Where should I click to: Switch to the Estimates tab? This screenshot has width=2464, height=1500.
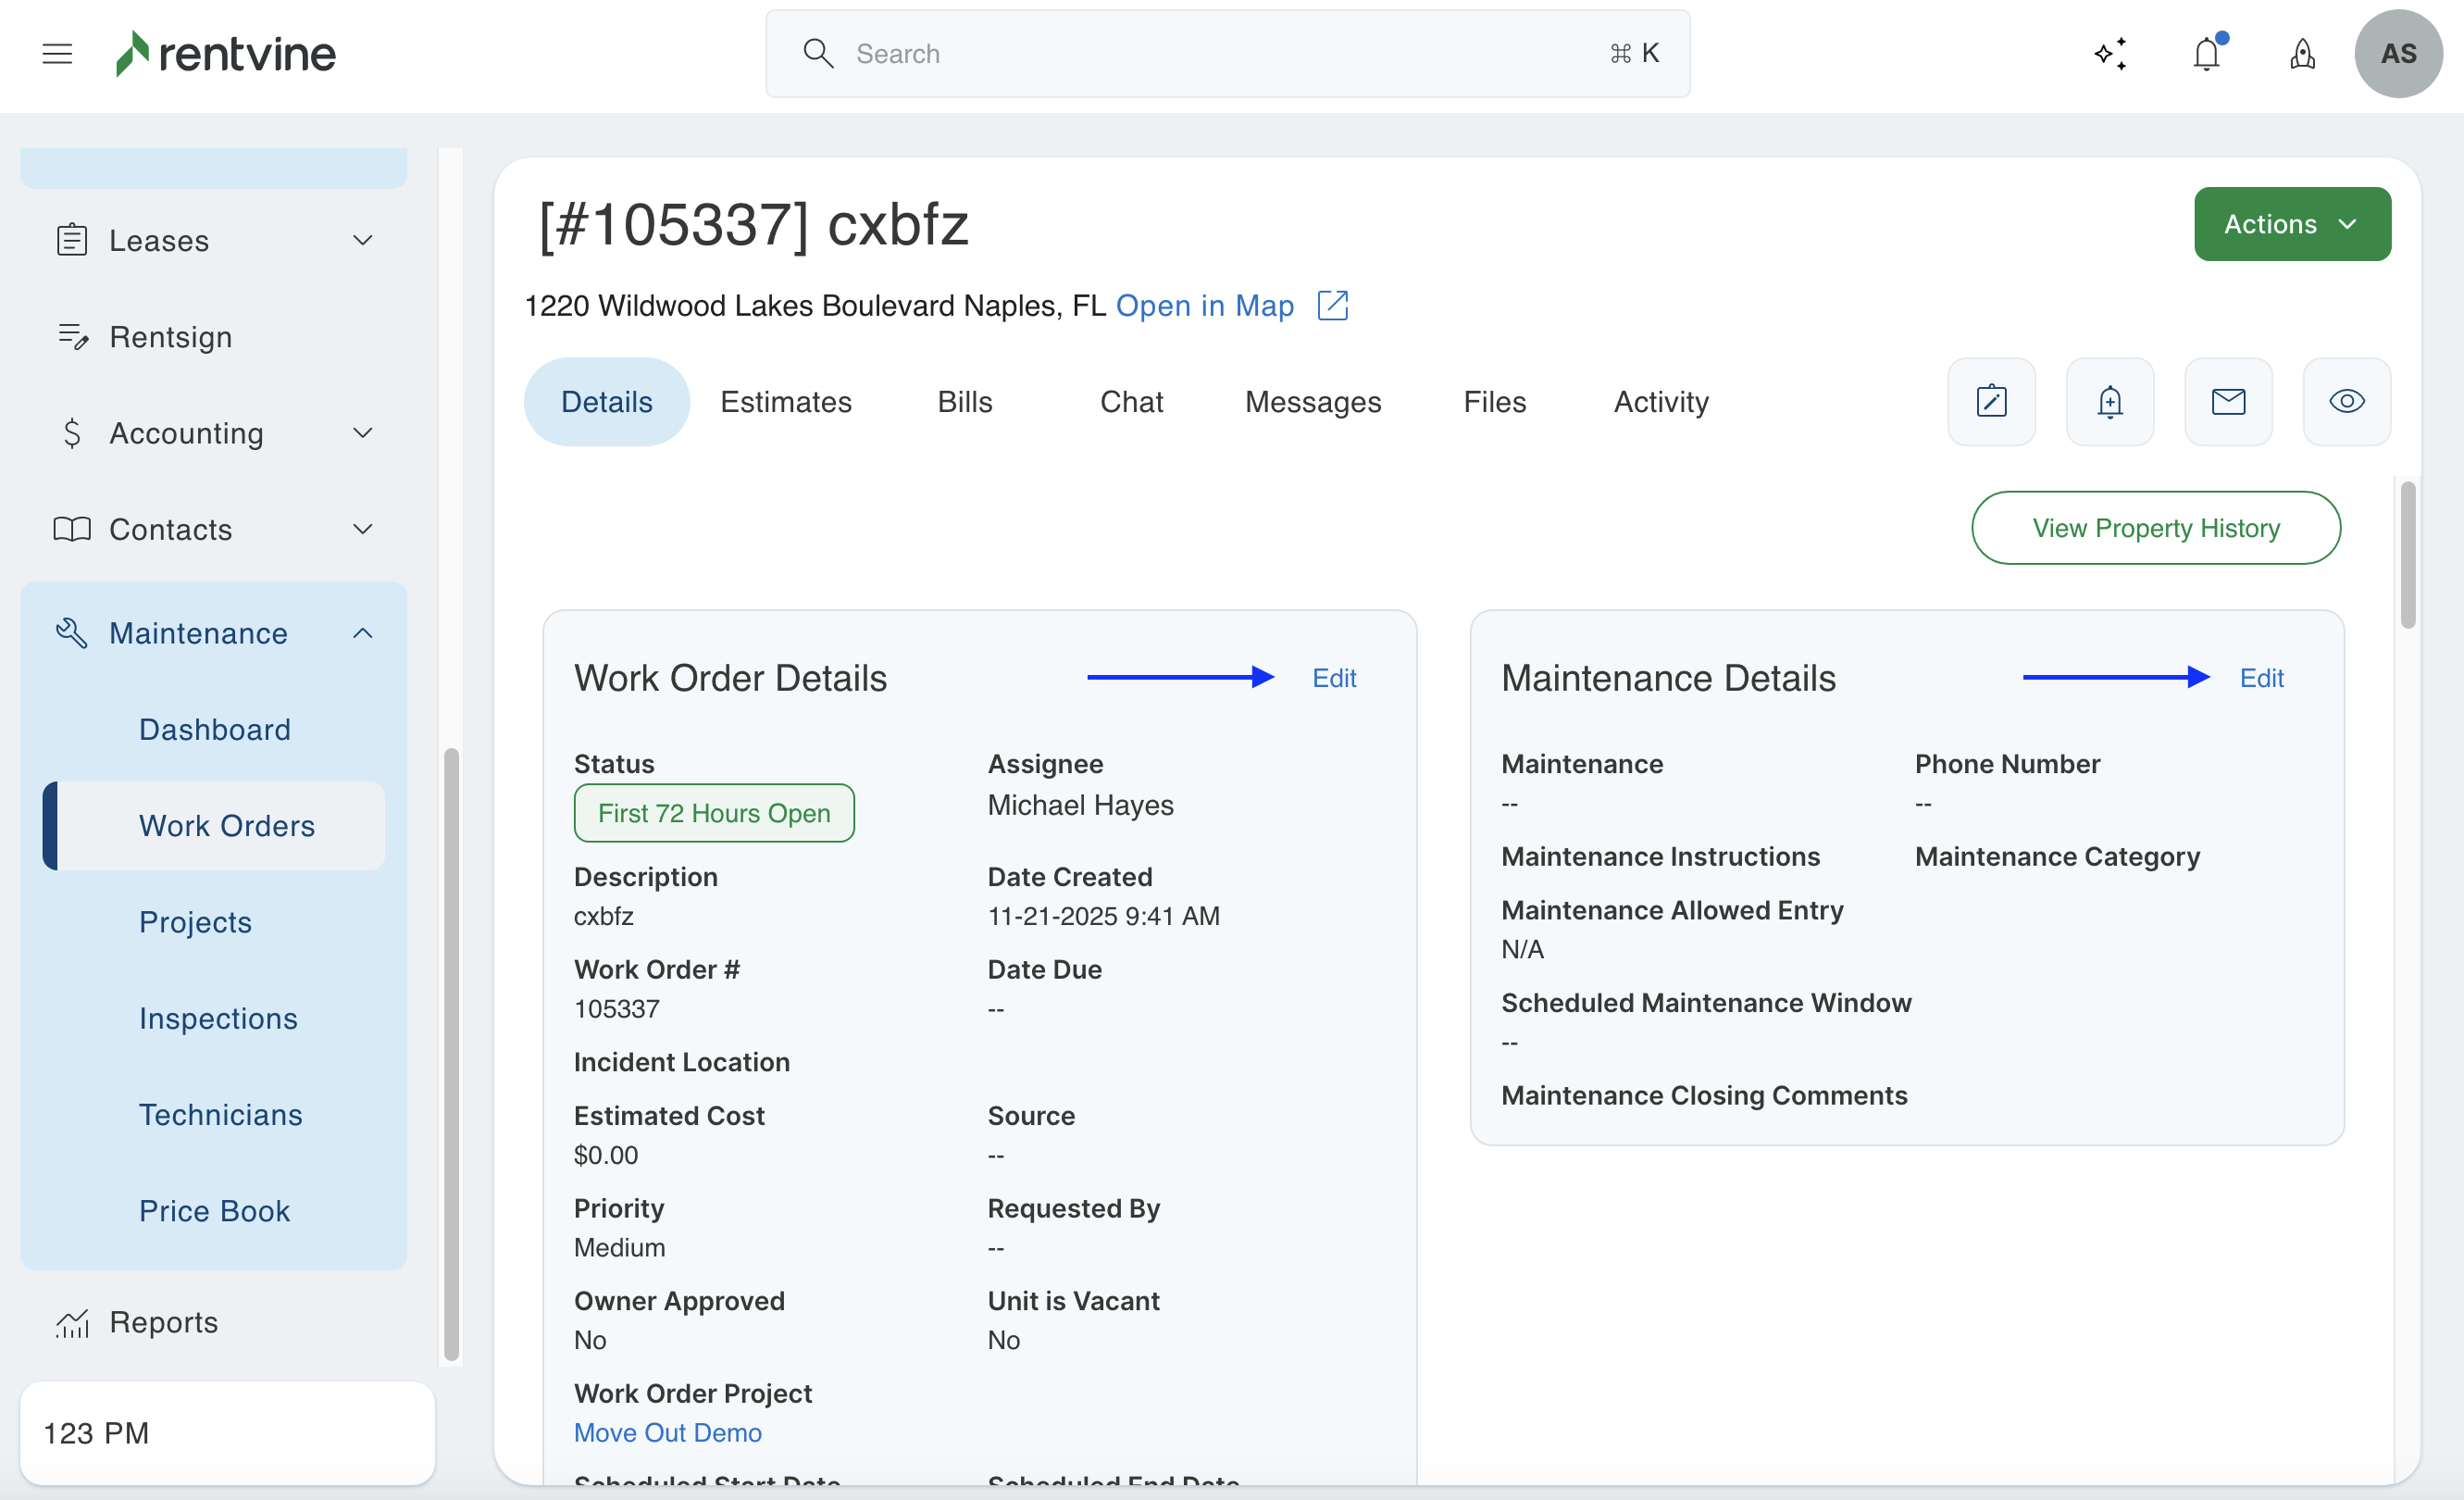pyautogui.click(x=786, y=402)
